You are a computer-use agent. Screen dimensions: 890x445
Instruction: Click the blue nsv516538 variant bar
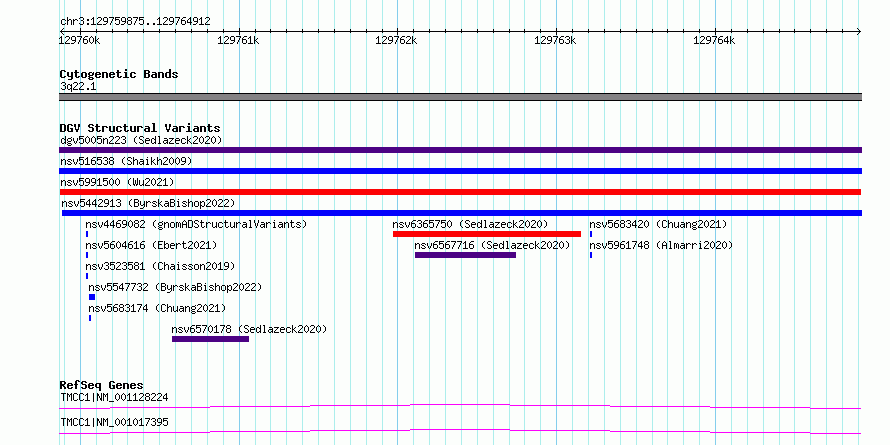coord(460,171)
